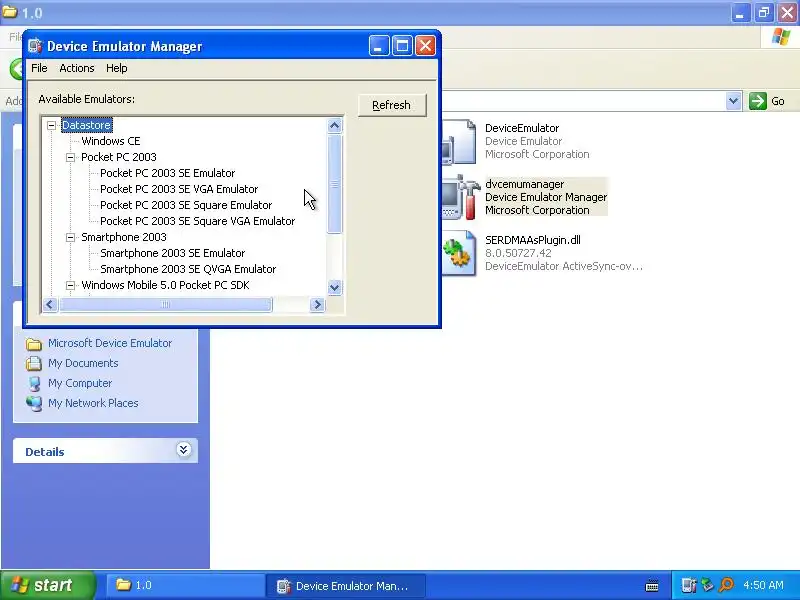The height and width of the screenshot is (600, 800).
Task: Select the DeviceEmulator file icon in Explorer
Action: [459, 142]
